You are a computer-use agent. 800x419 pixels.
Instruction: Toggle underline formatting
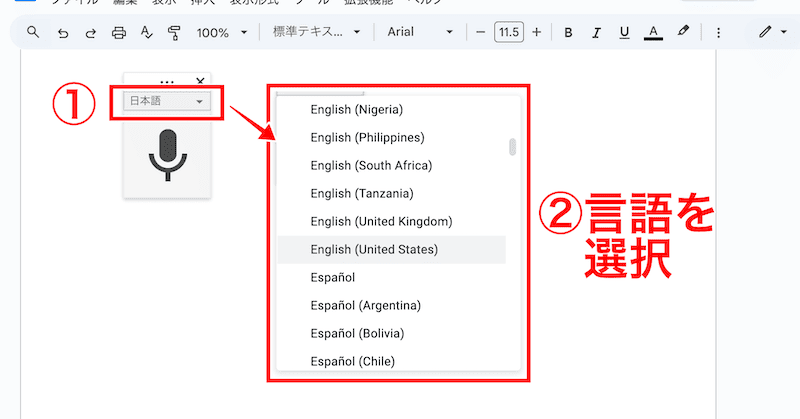[x=624, y=32]
